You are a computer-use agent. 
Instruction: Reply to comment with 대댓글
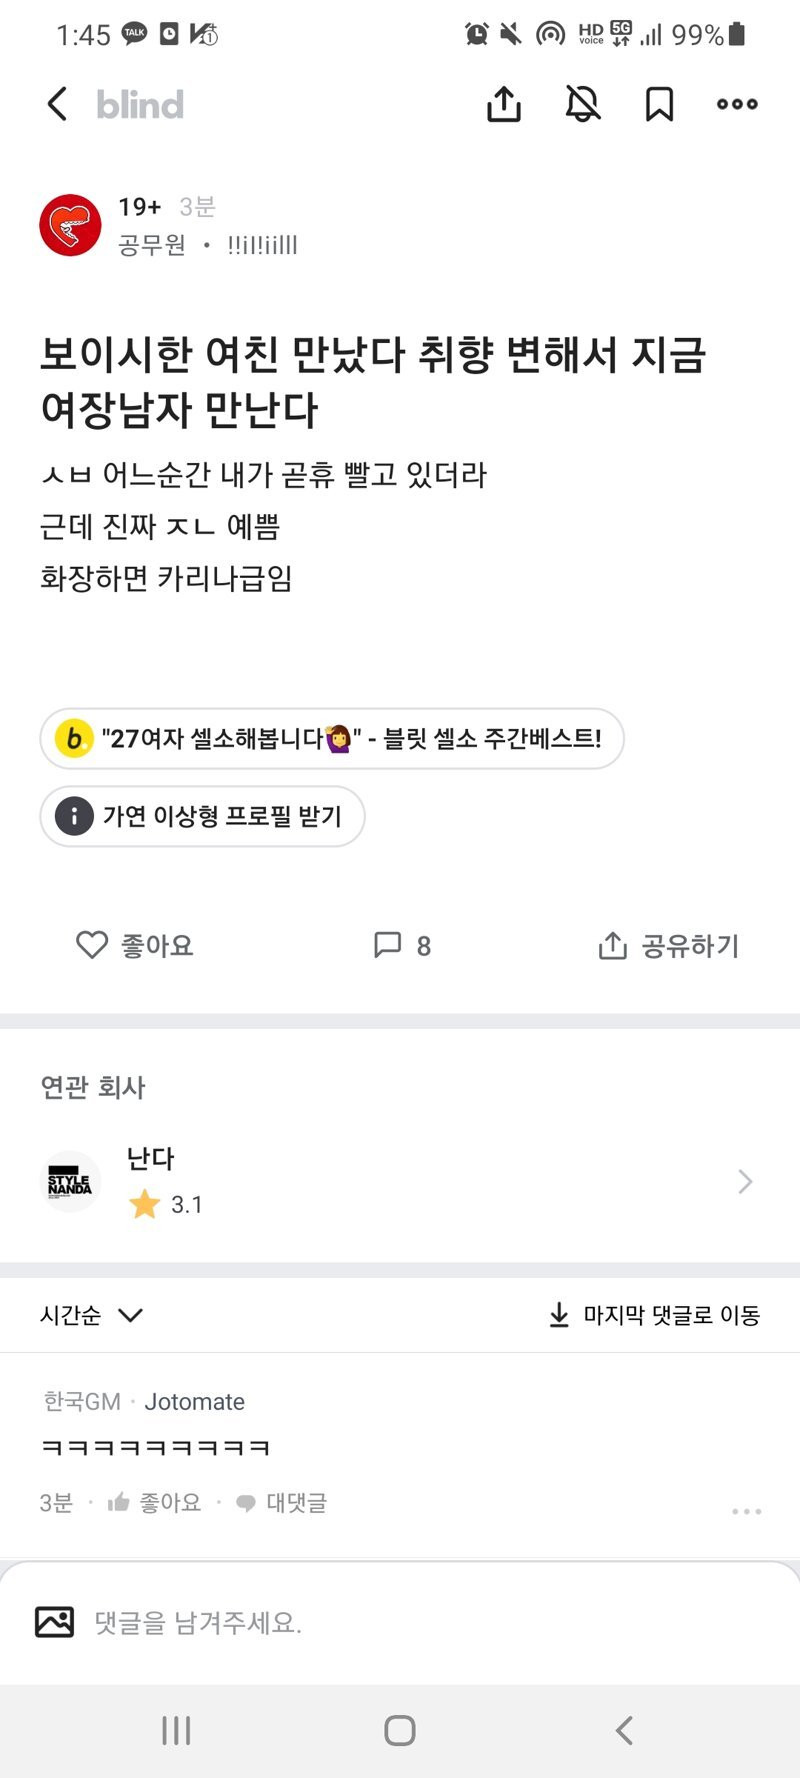(282, 1502)
